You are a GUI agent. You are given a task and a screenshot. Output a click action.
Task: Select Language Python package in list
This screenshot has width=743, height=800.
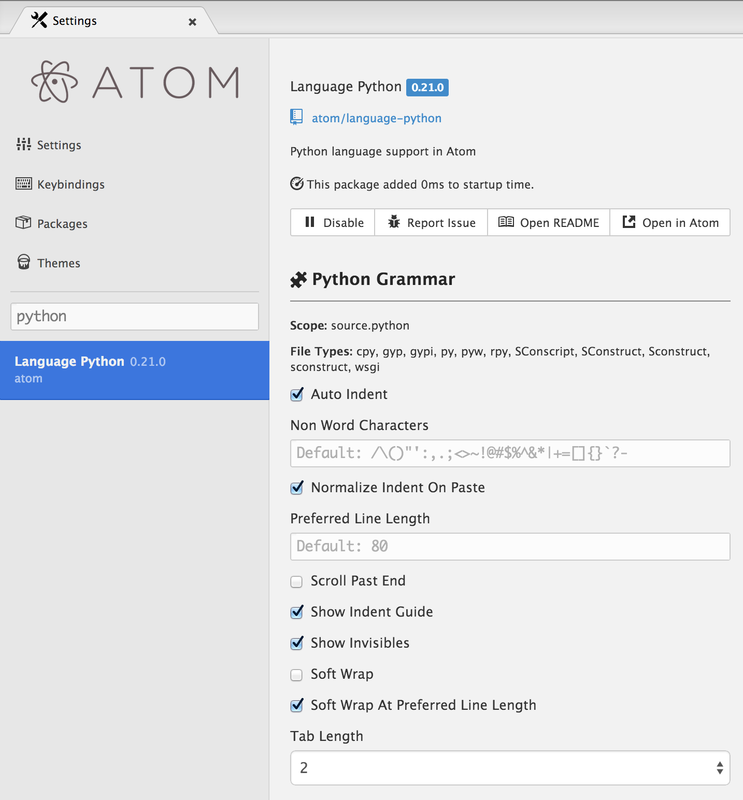134,370
